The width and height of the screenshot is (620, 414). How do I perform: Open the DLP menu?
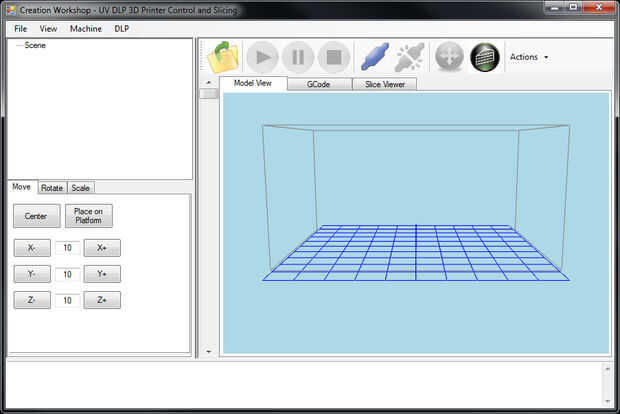(121, 28)
